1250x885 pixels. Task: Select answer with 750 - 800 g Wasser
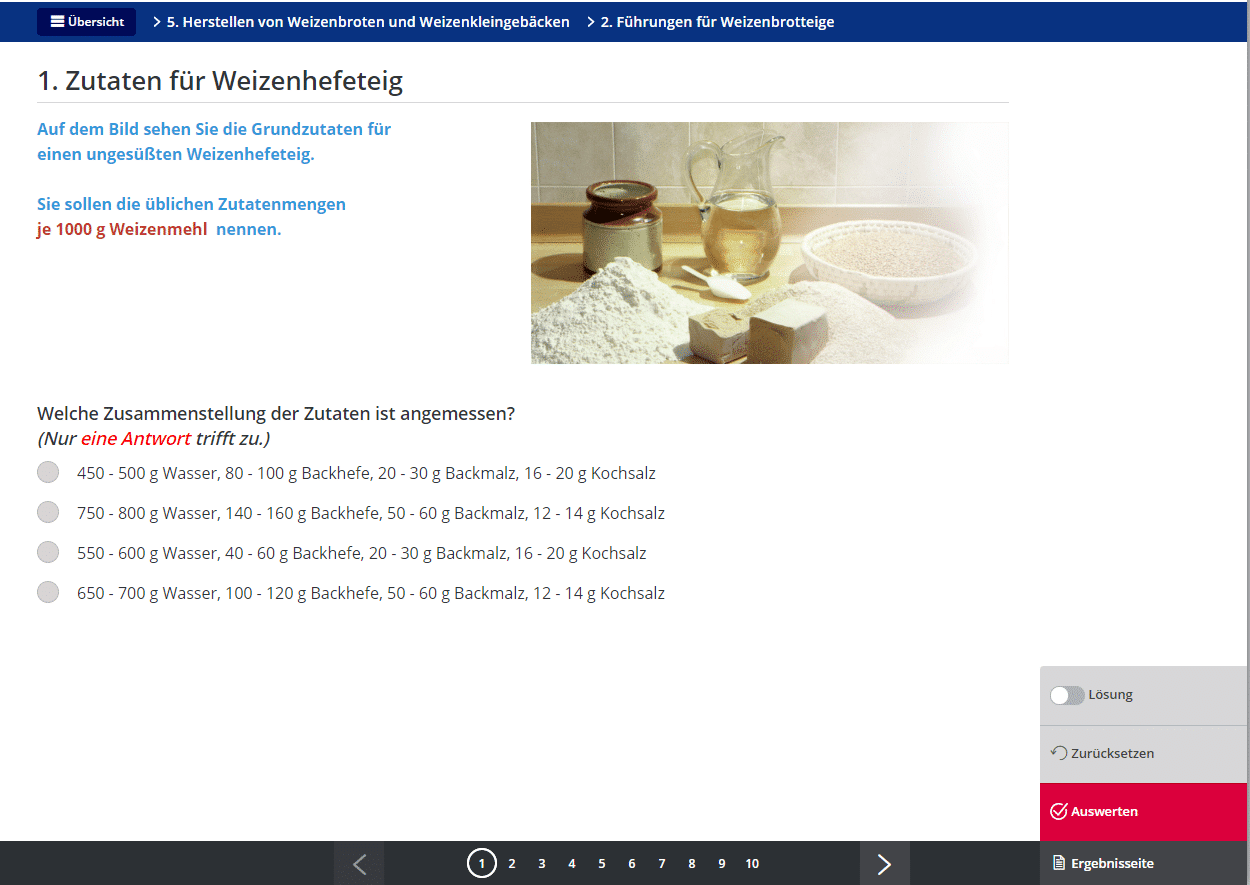[x=48, y=513]
